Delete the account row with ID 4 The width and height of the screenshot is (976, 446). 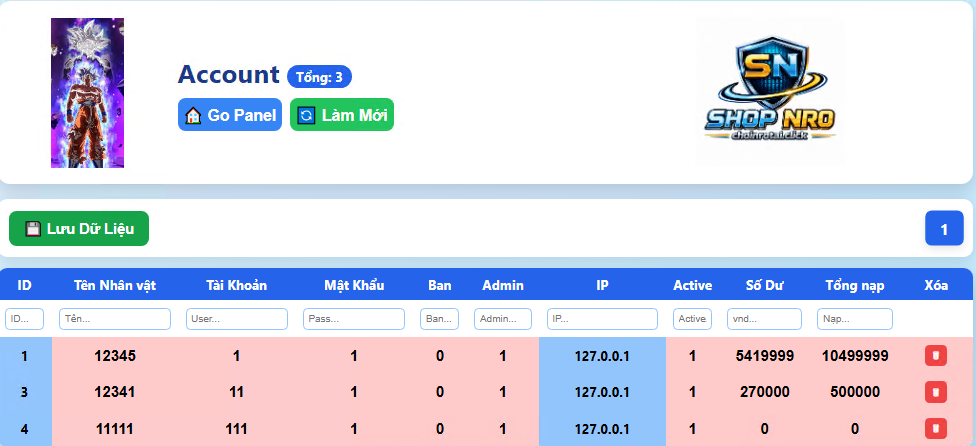(x=936, y=428)
